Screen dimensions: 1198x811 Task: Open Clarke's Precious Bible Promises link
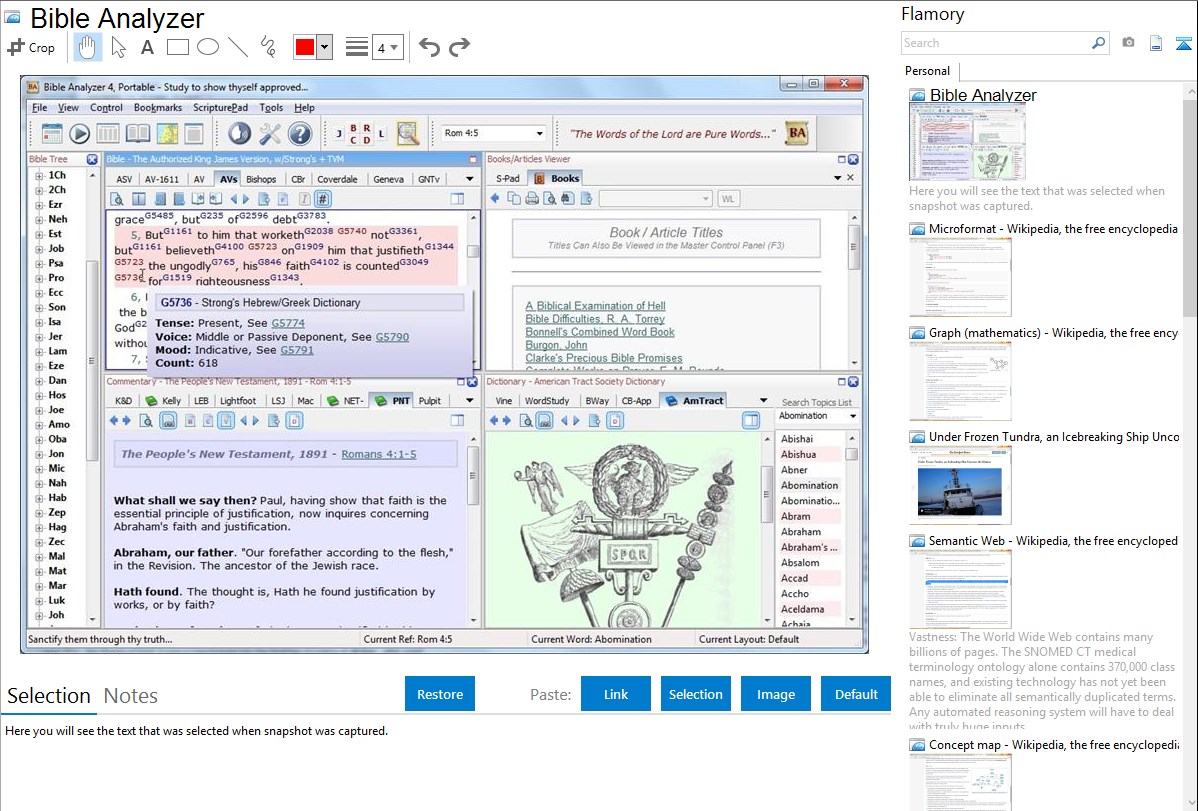(604, 358)
